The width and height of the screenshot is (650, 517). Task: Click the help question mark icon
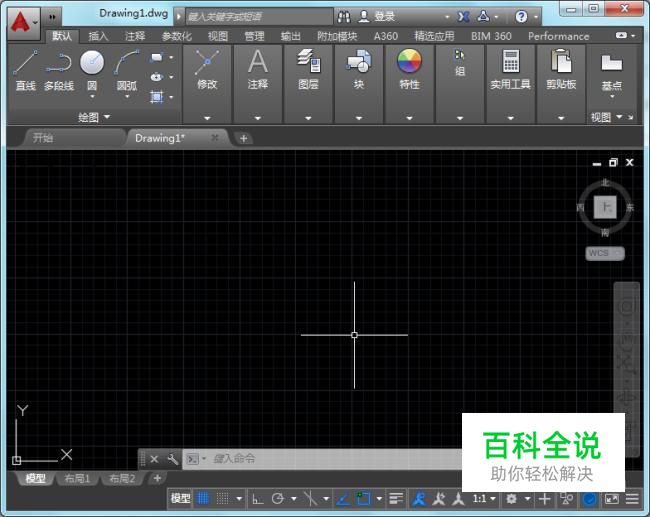pyautogui.click(x=521, y=17)
